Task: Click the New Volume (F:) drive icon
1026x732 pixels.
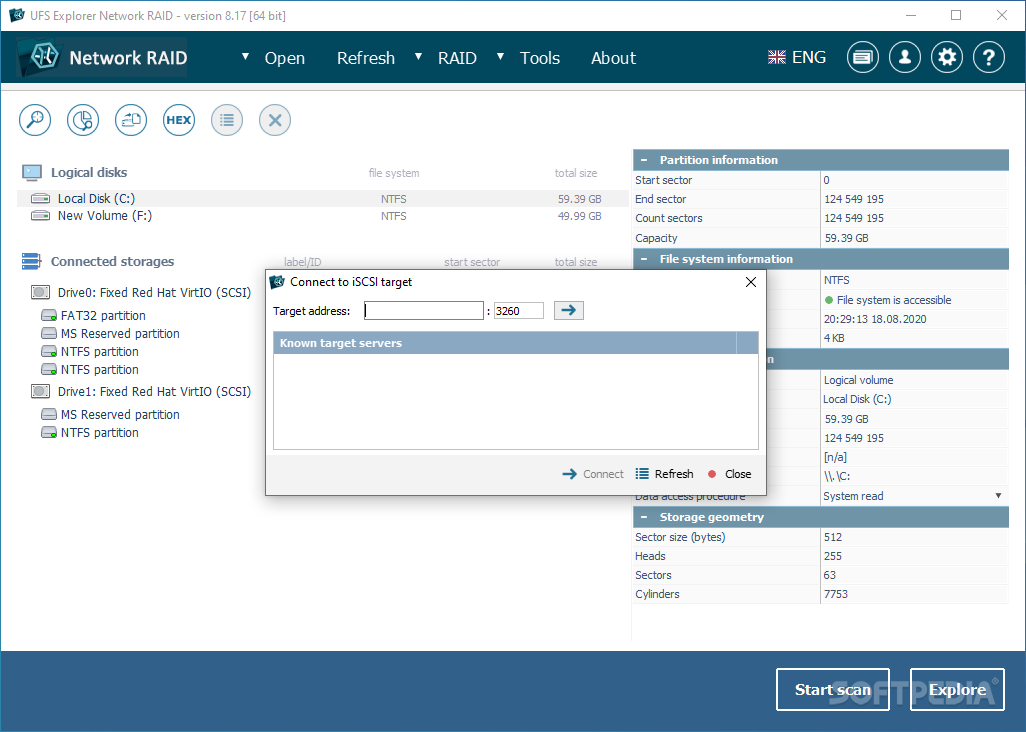Action: [x=41, y=215]
